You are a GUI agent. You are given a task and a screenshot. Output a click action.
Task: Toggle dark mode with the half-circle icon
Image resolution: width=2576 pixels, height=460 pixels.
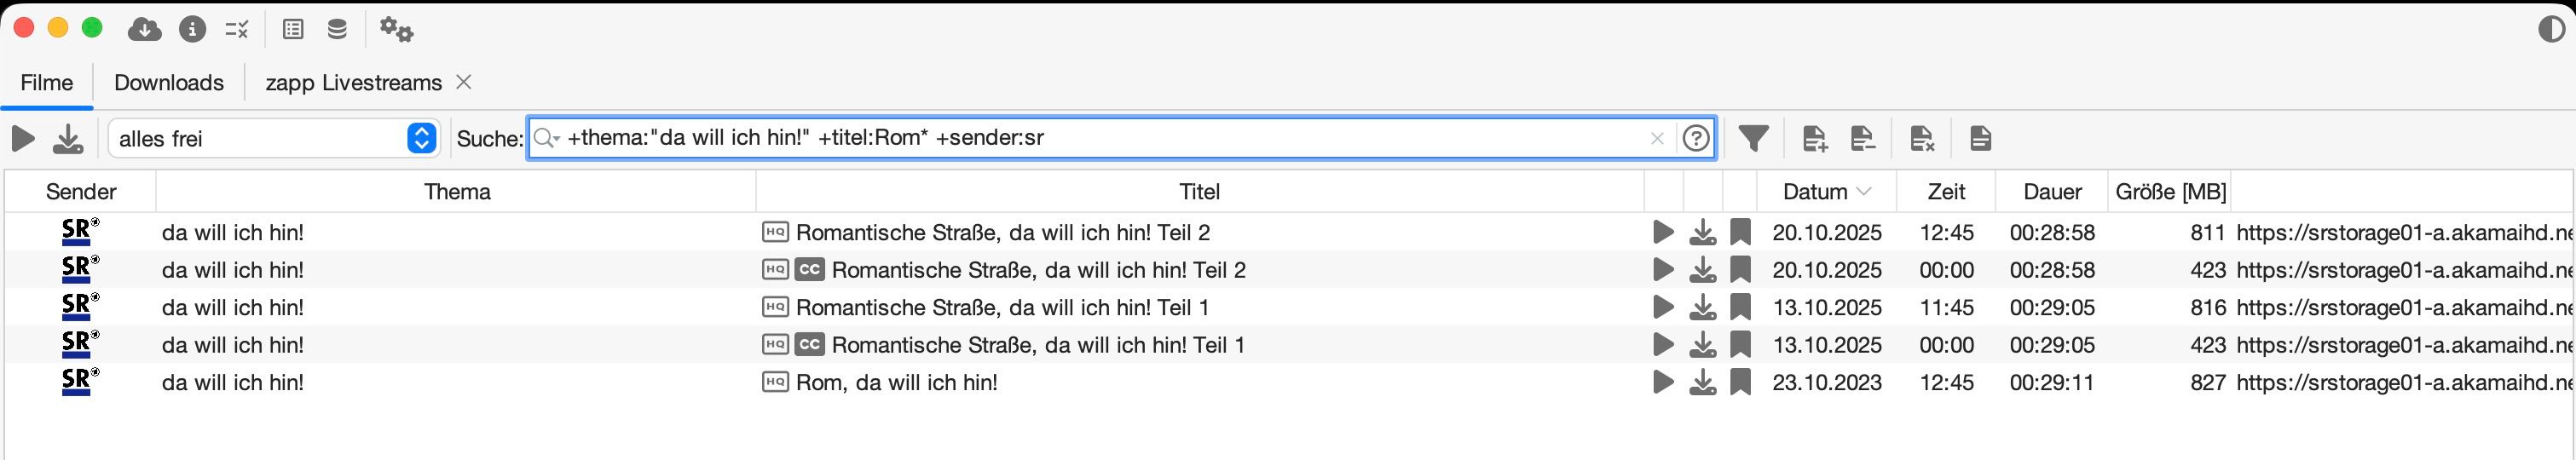click(x=2551, y=30)
